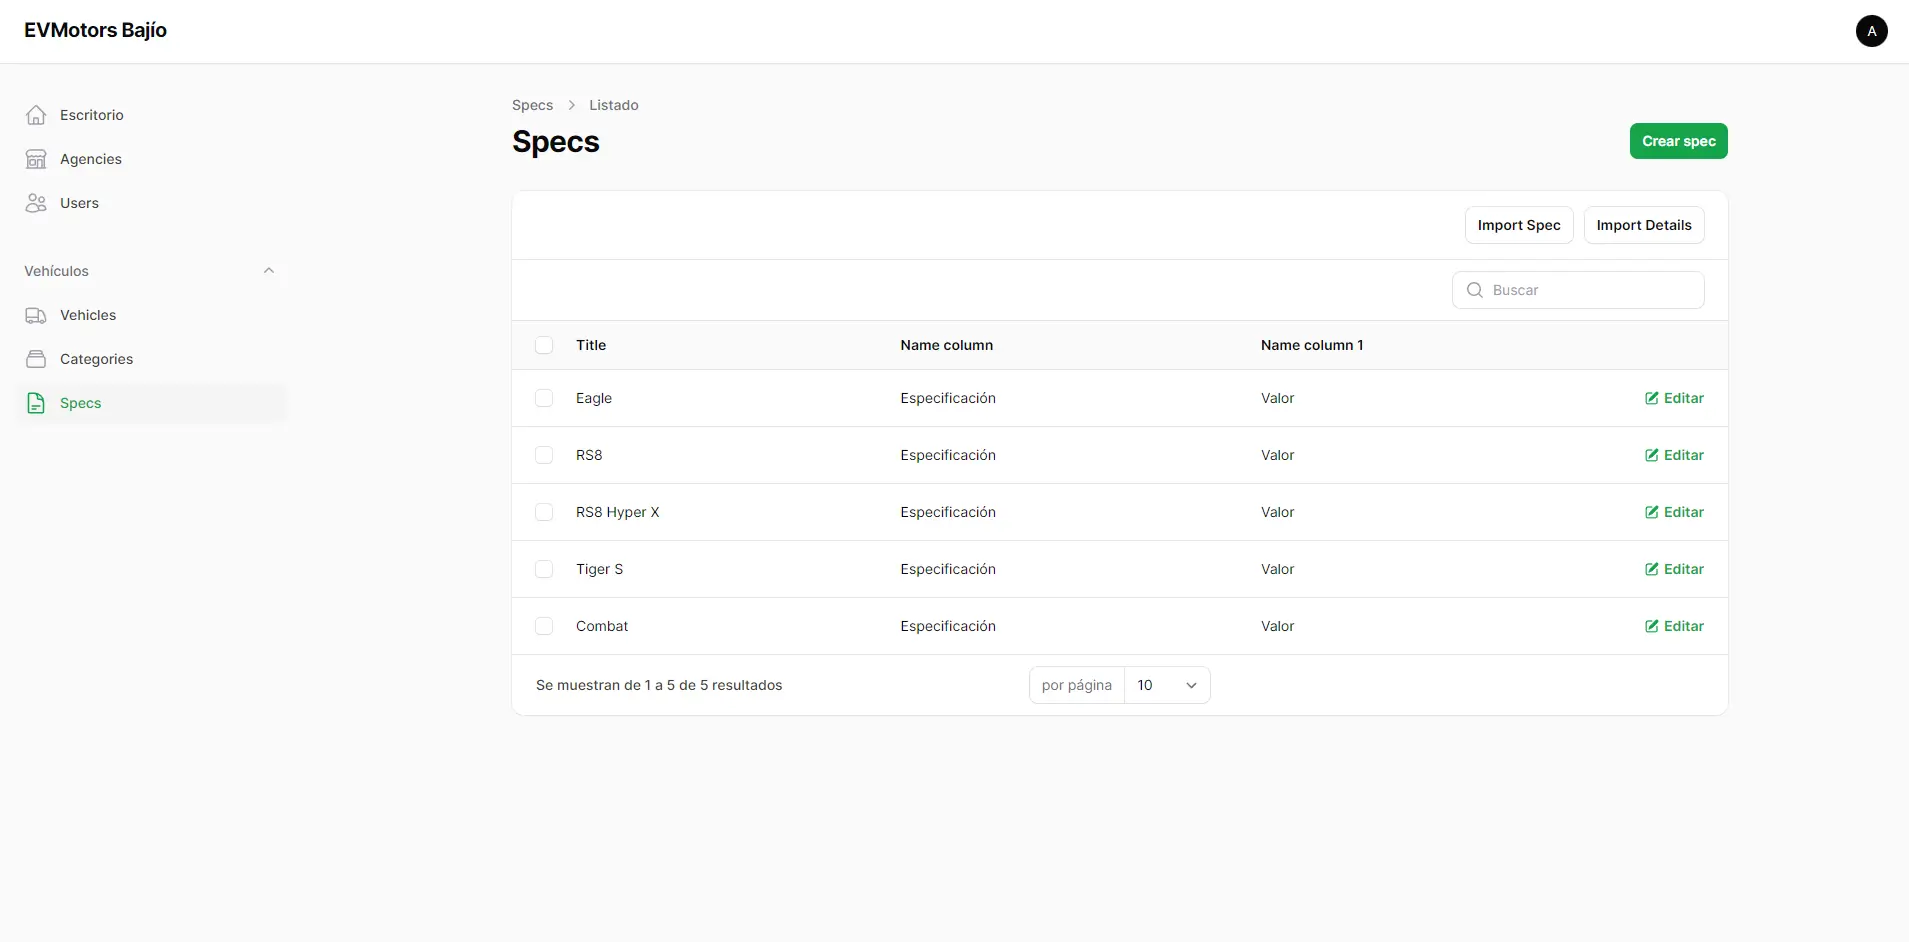
Task: Click the RS8 Hyper X title cell
Action: (x=617, y=512)
